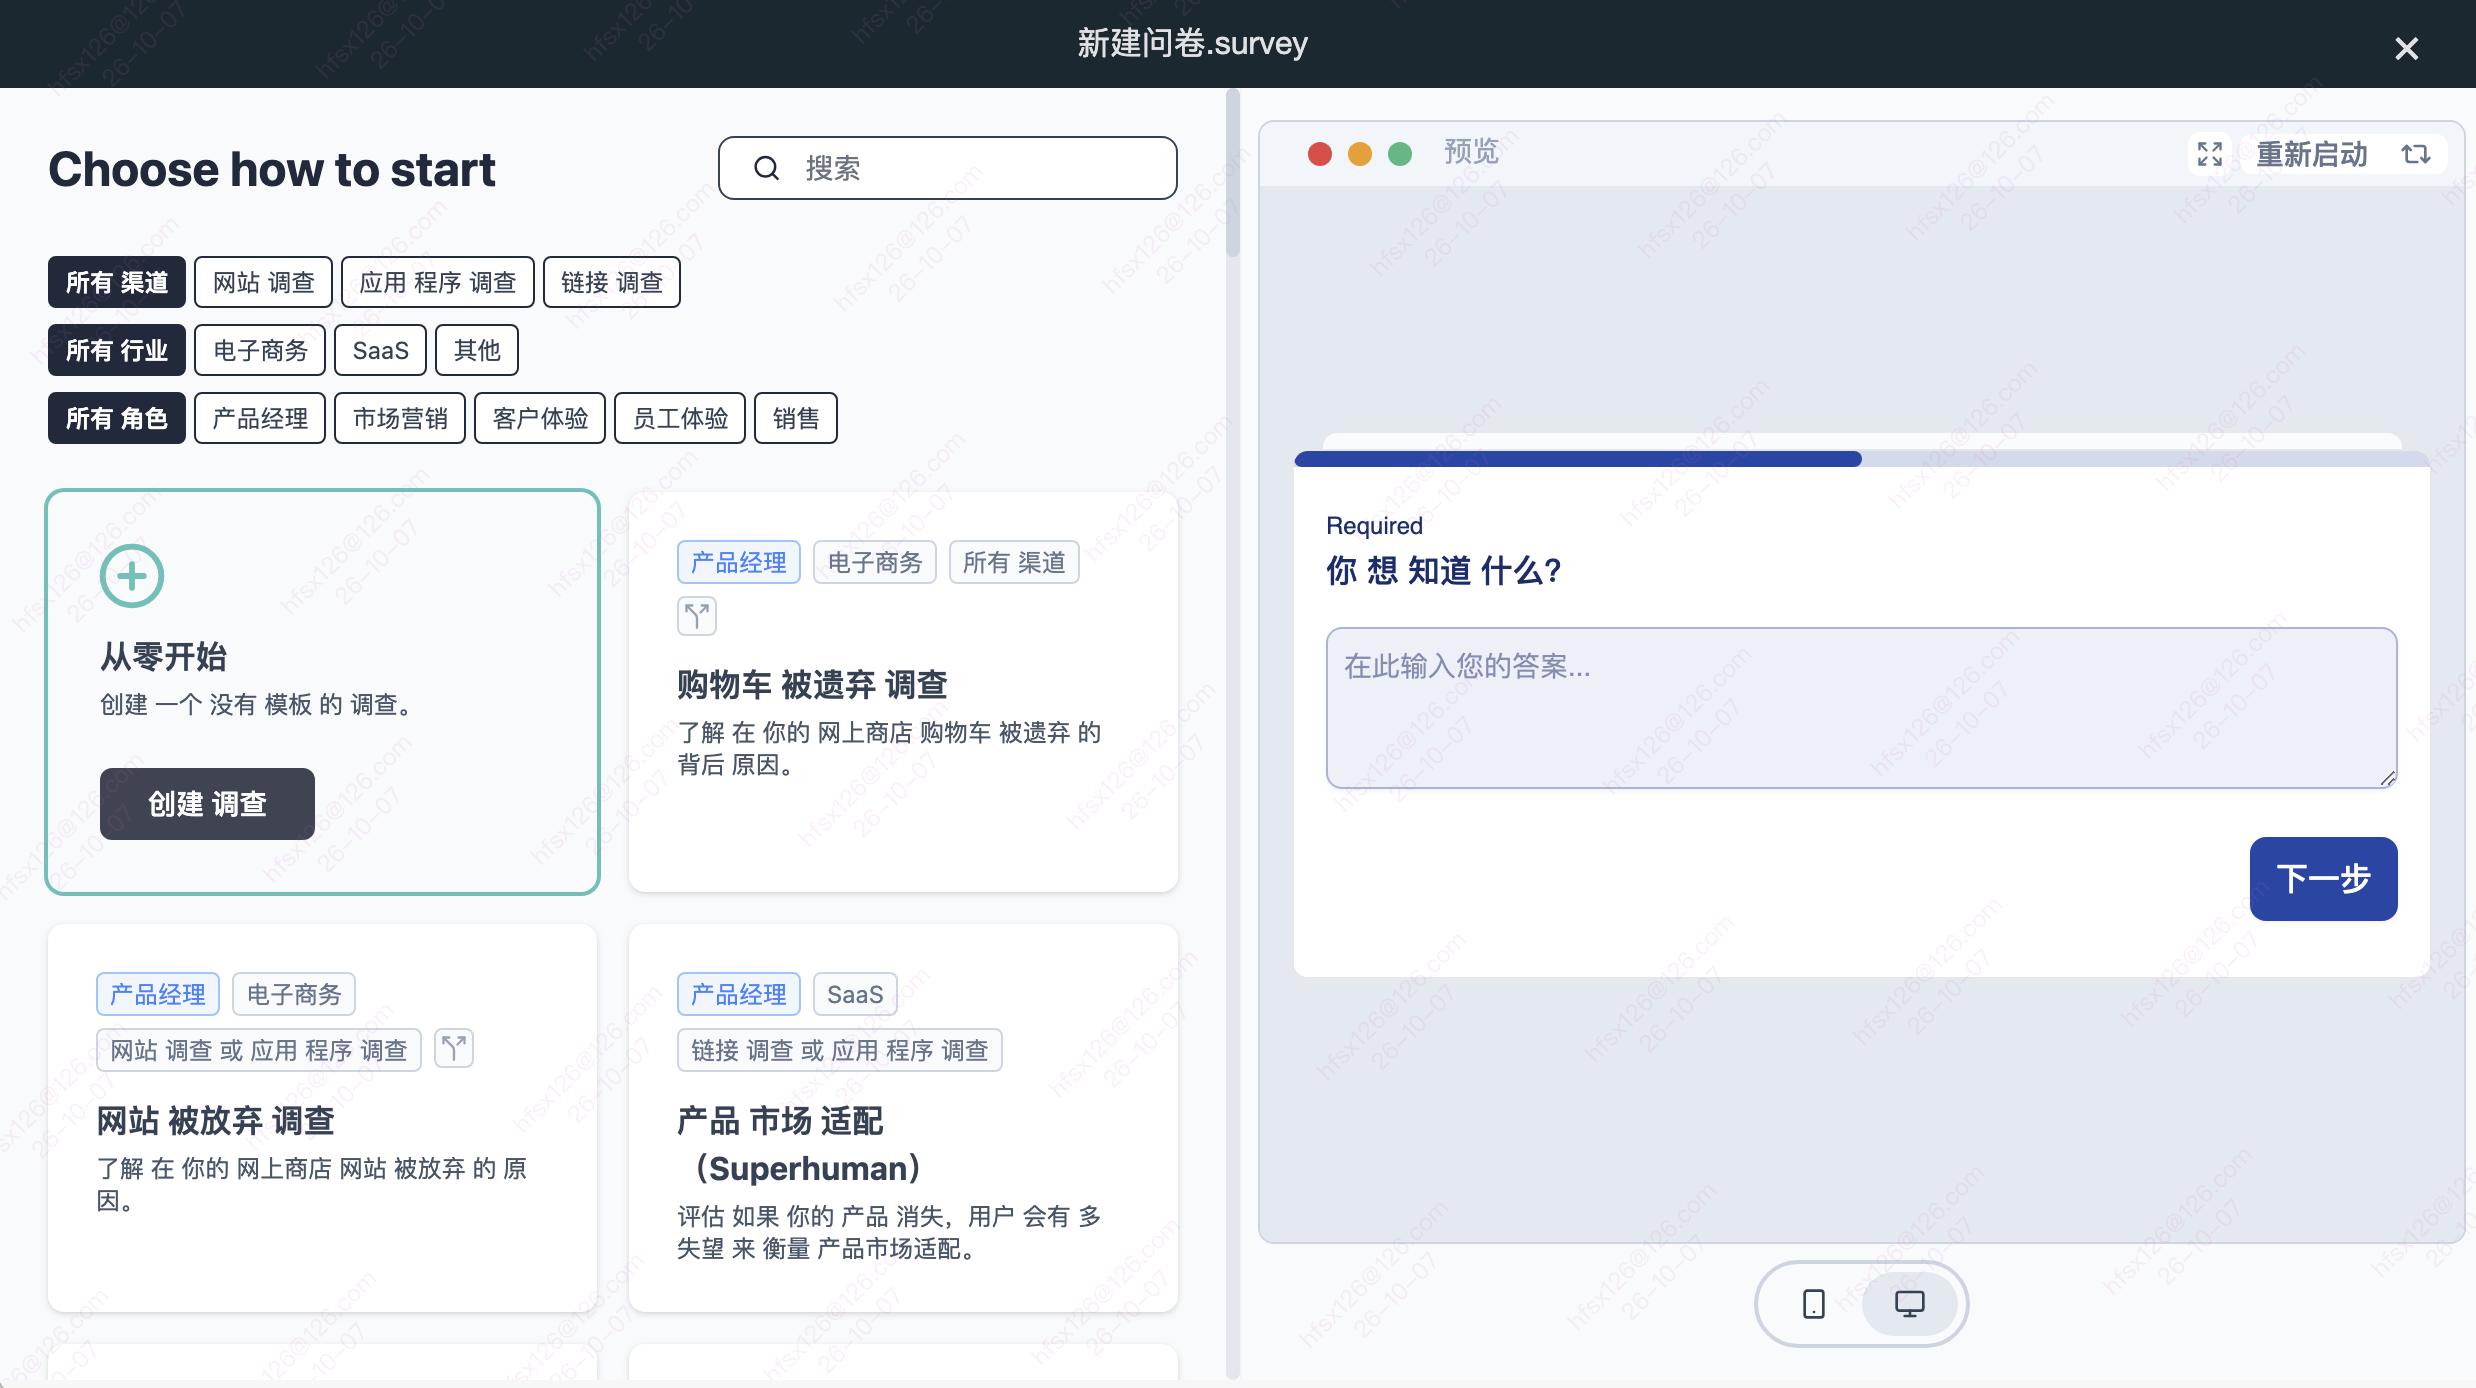
Task: Expand the preview to fullscreen
Action: pos(2210,153)
